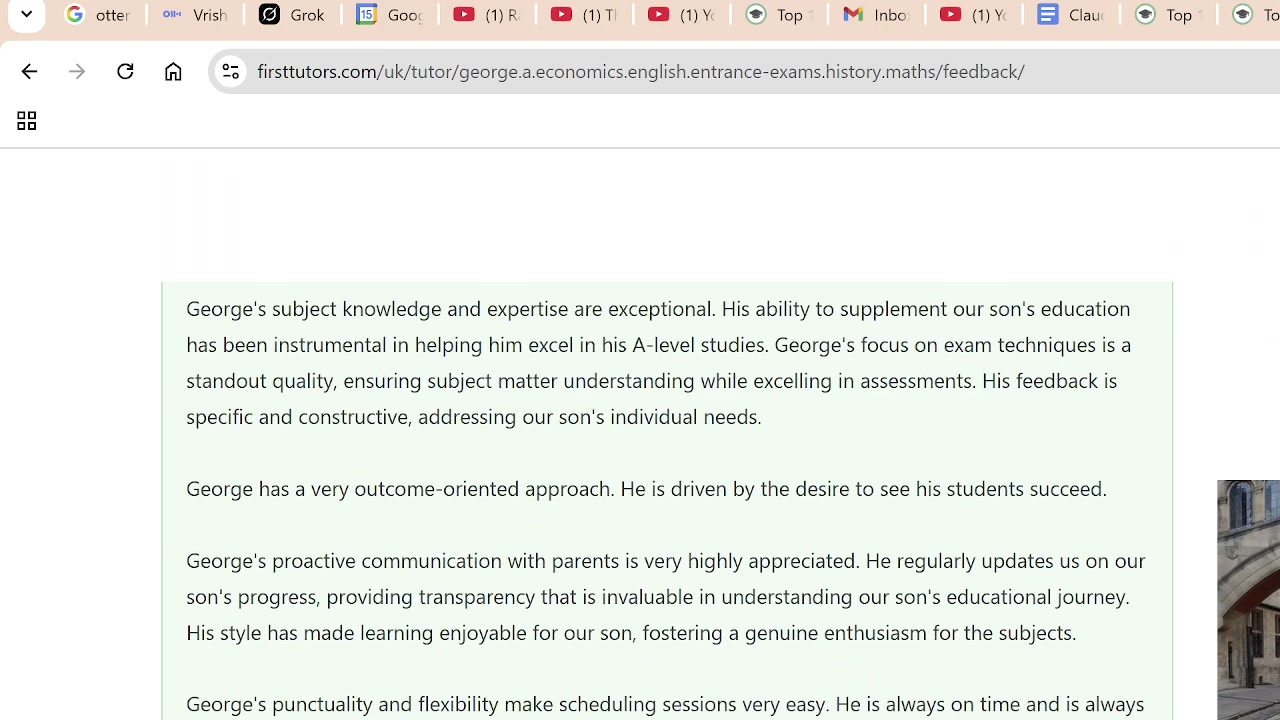
Task: Go to the browser Home page
Action: [173, 71]
